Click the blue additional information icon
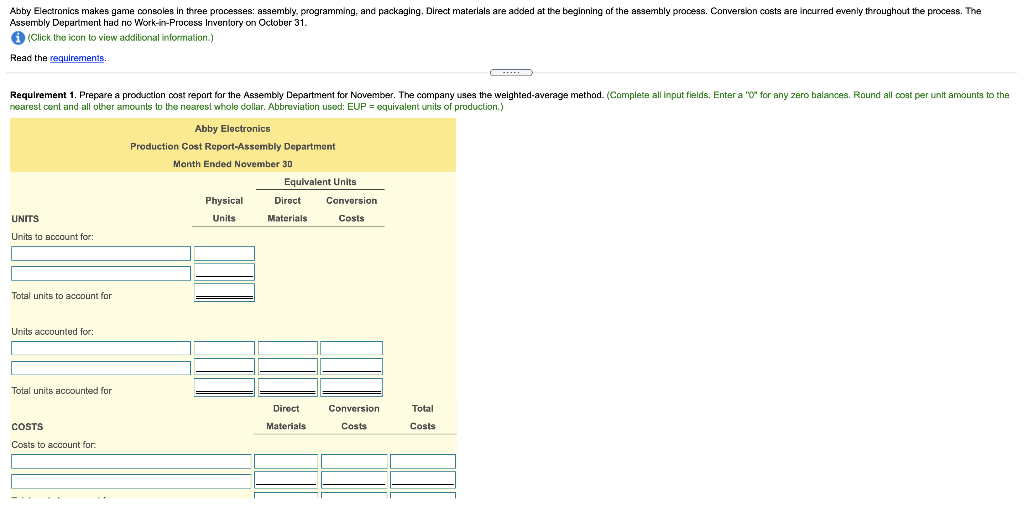Viewport: 1024px width, 507px height. [x=18, y=38]
